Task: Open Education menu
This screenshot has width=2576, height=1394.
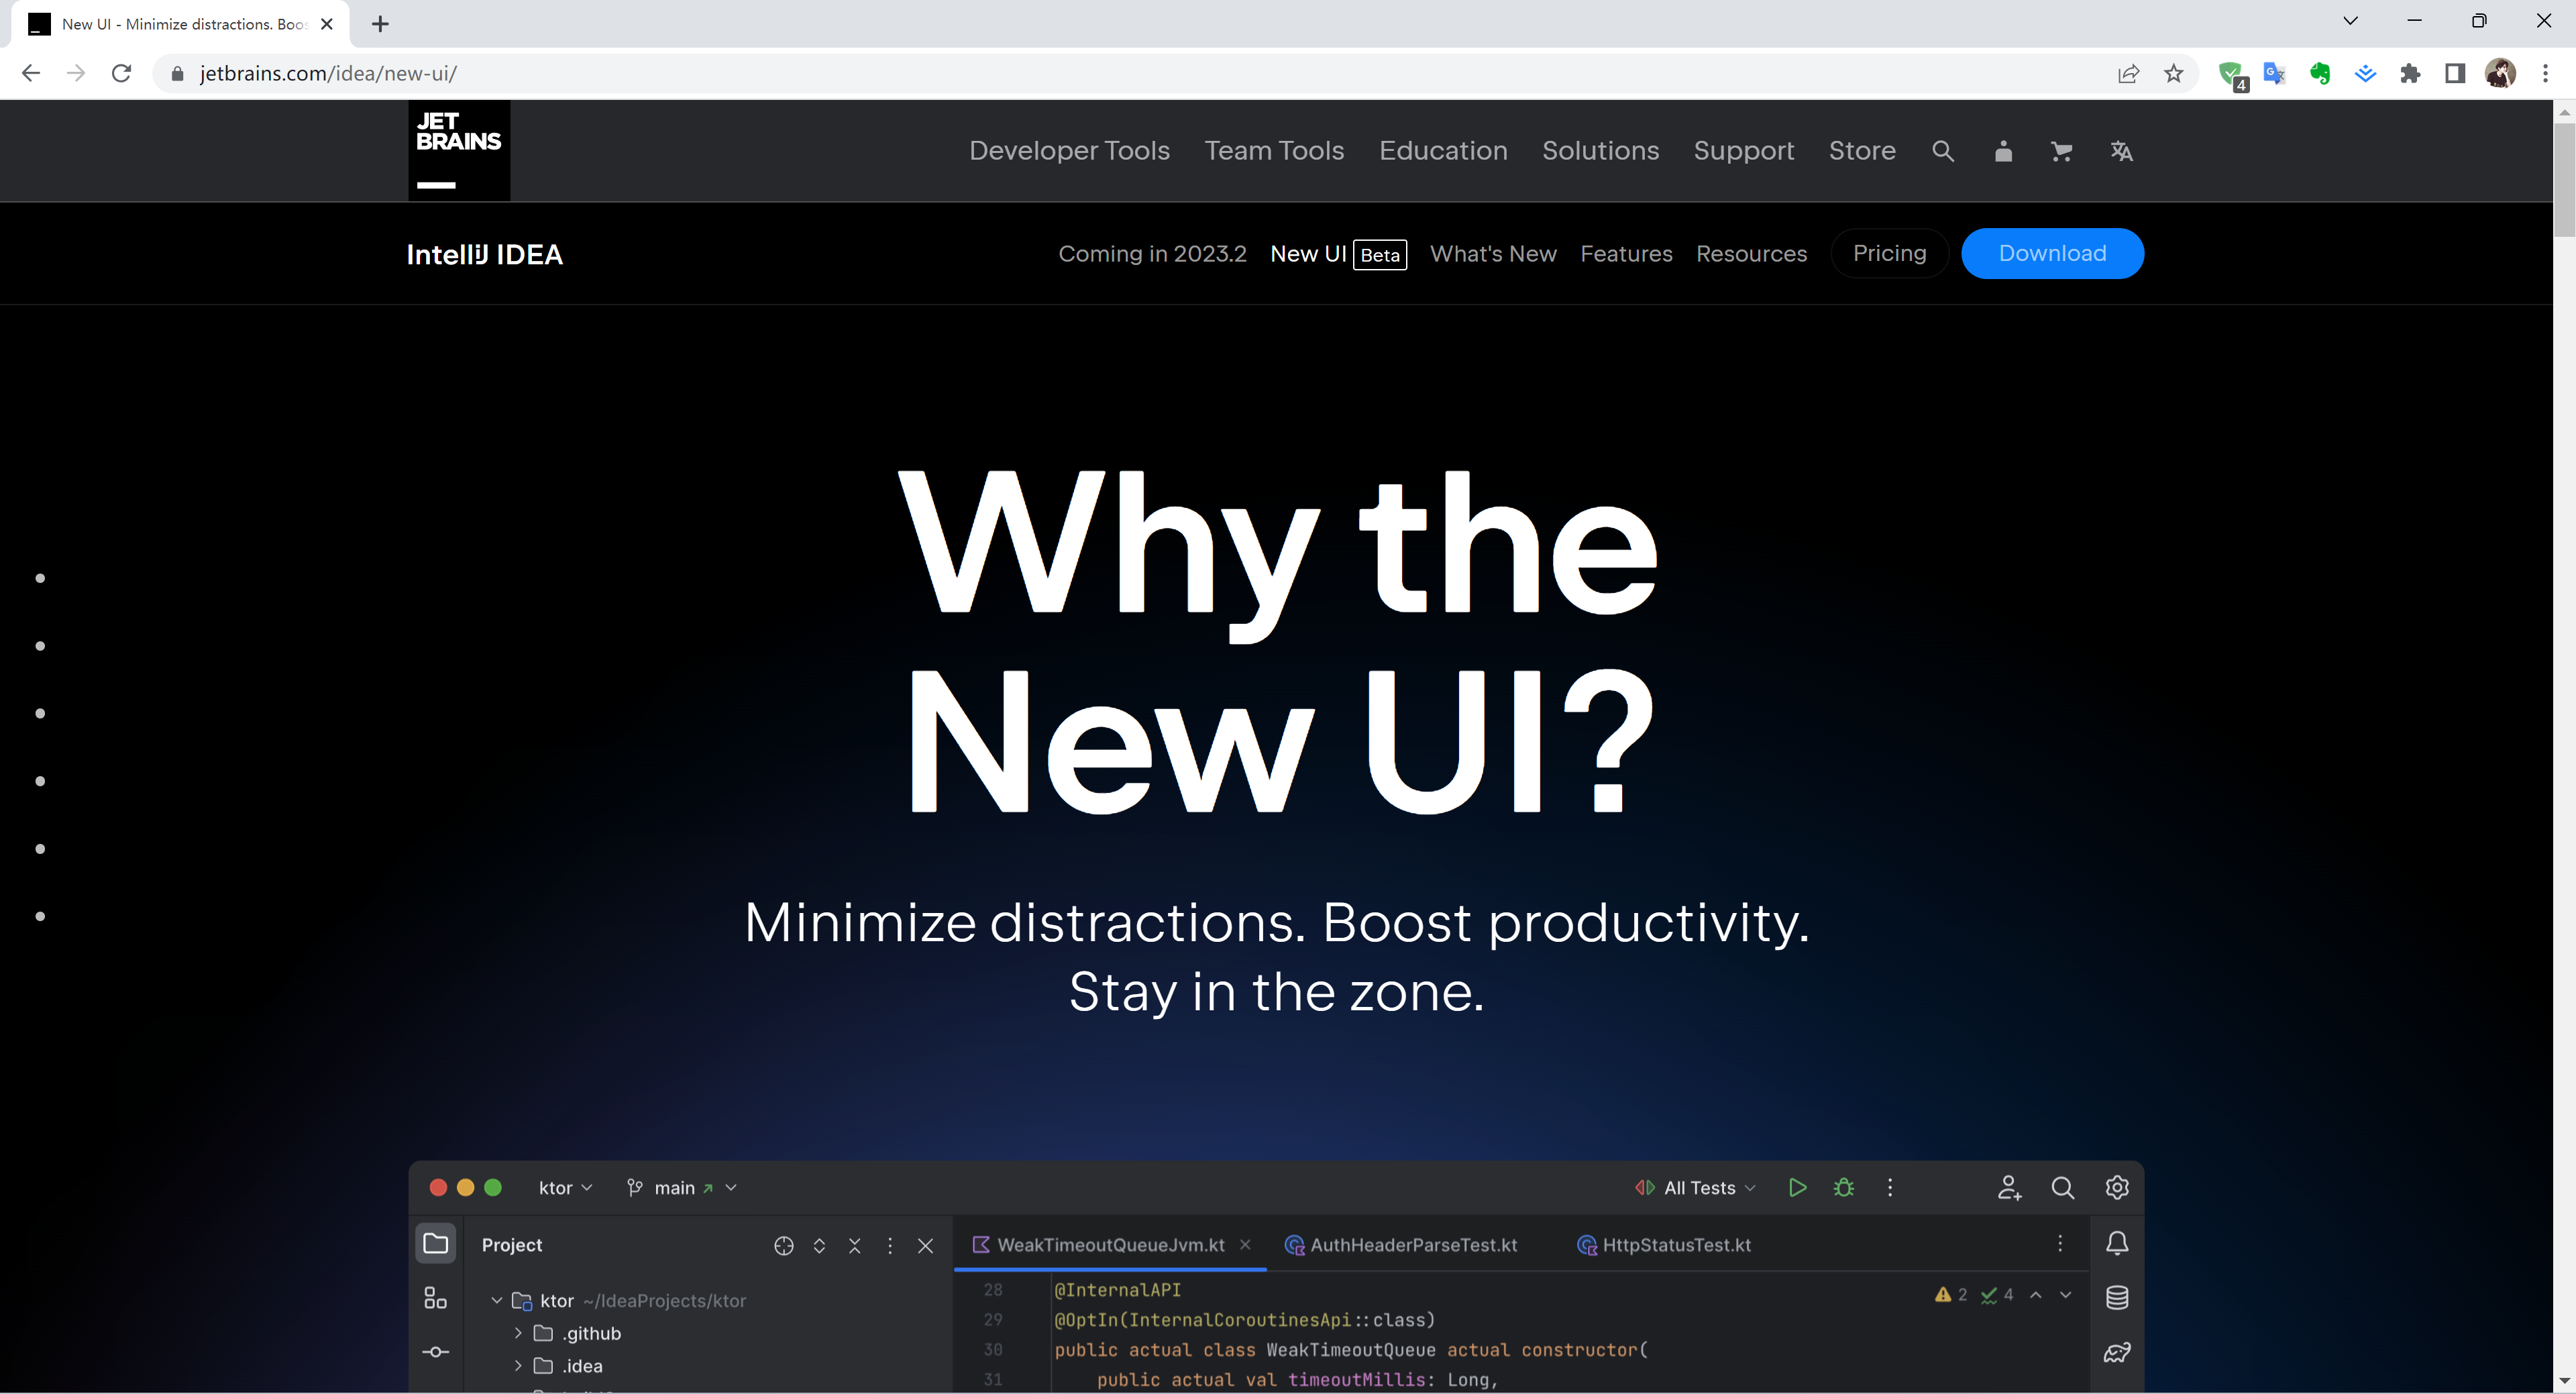Action: click(1443, 151)
